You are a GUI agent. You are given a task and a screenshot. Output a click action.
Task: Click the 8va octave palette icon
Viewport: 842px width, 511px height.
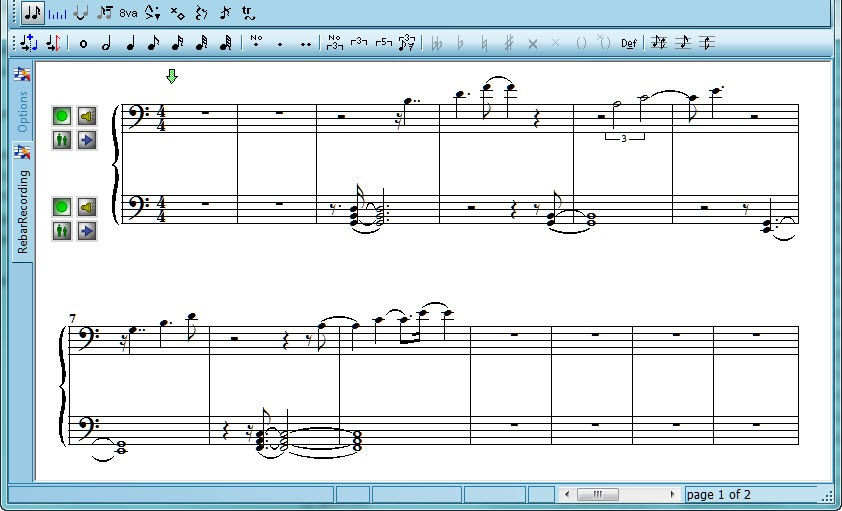pyautogui.click(x=128, y=13)
